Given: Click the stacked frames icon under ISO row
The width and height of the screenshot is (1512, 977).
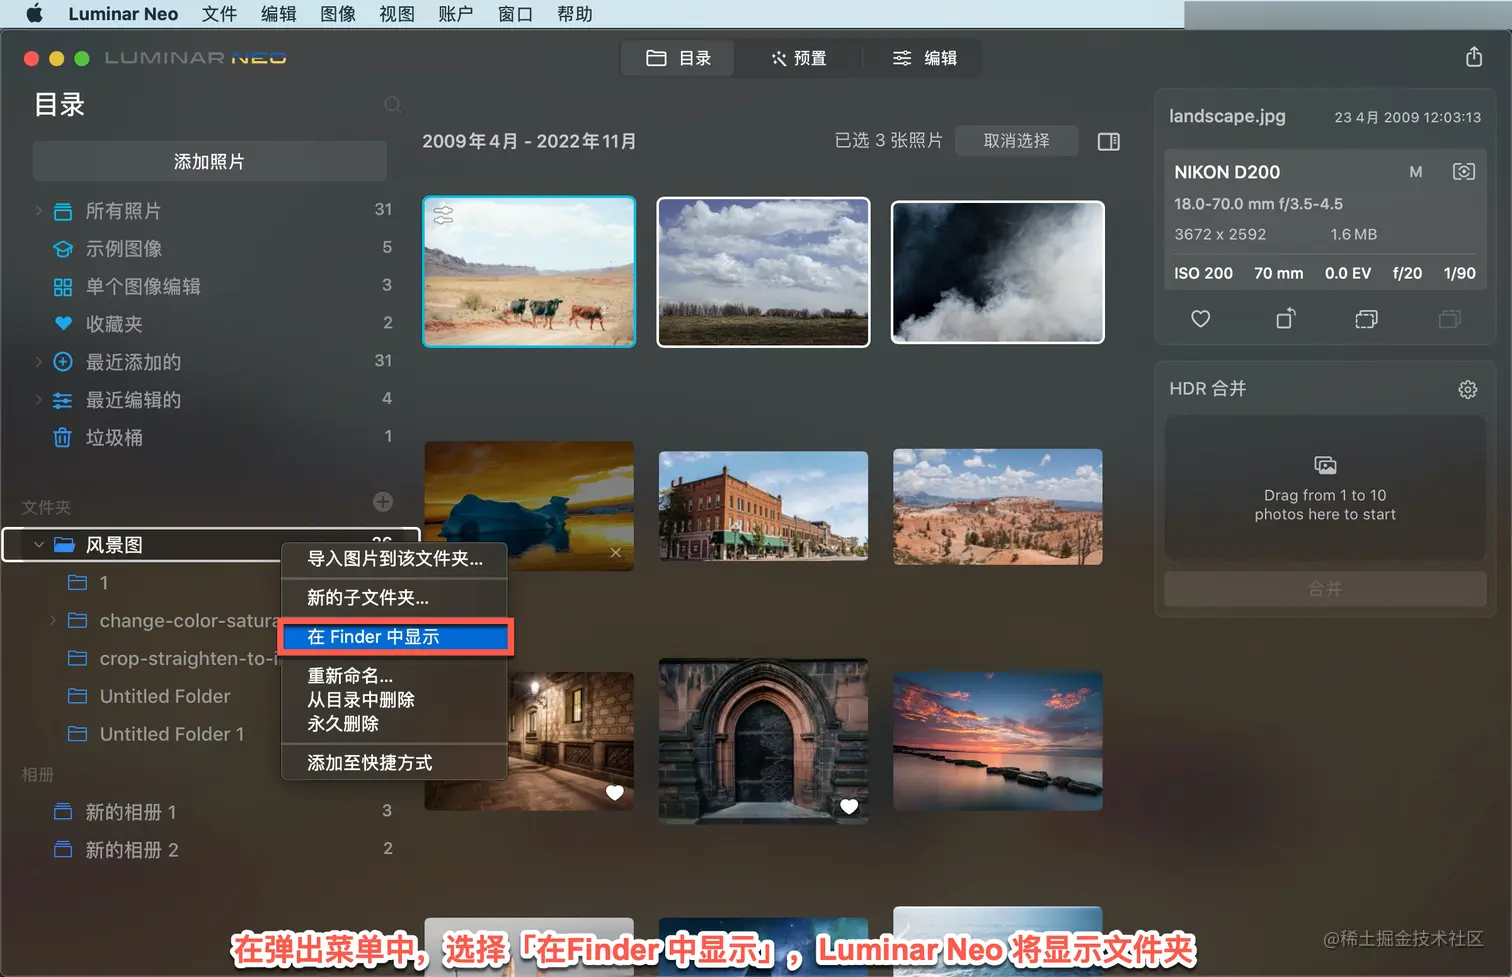Looking at the screenshot, I should (x=1366, y=319).
